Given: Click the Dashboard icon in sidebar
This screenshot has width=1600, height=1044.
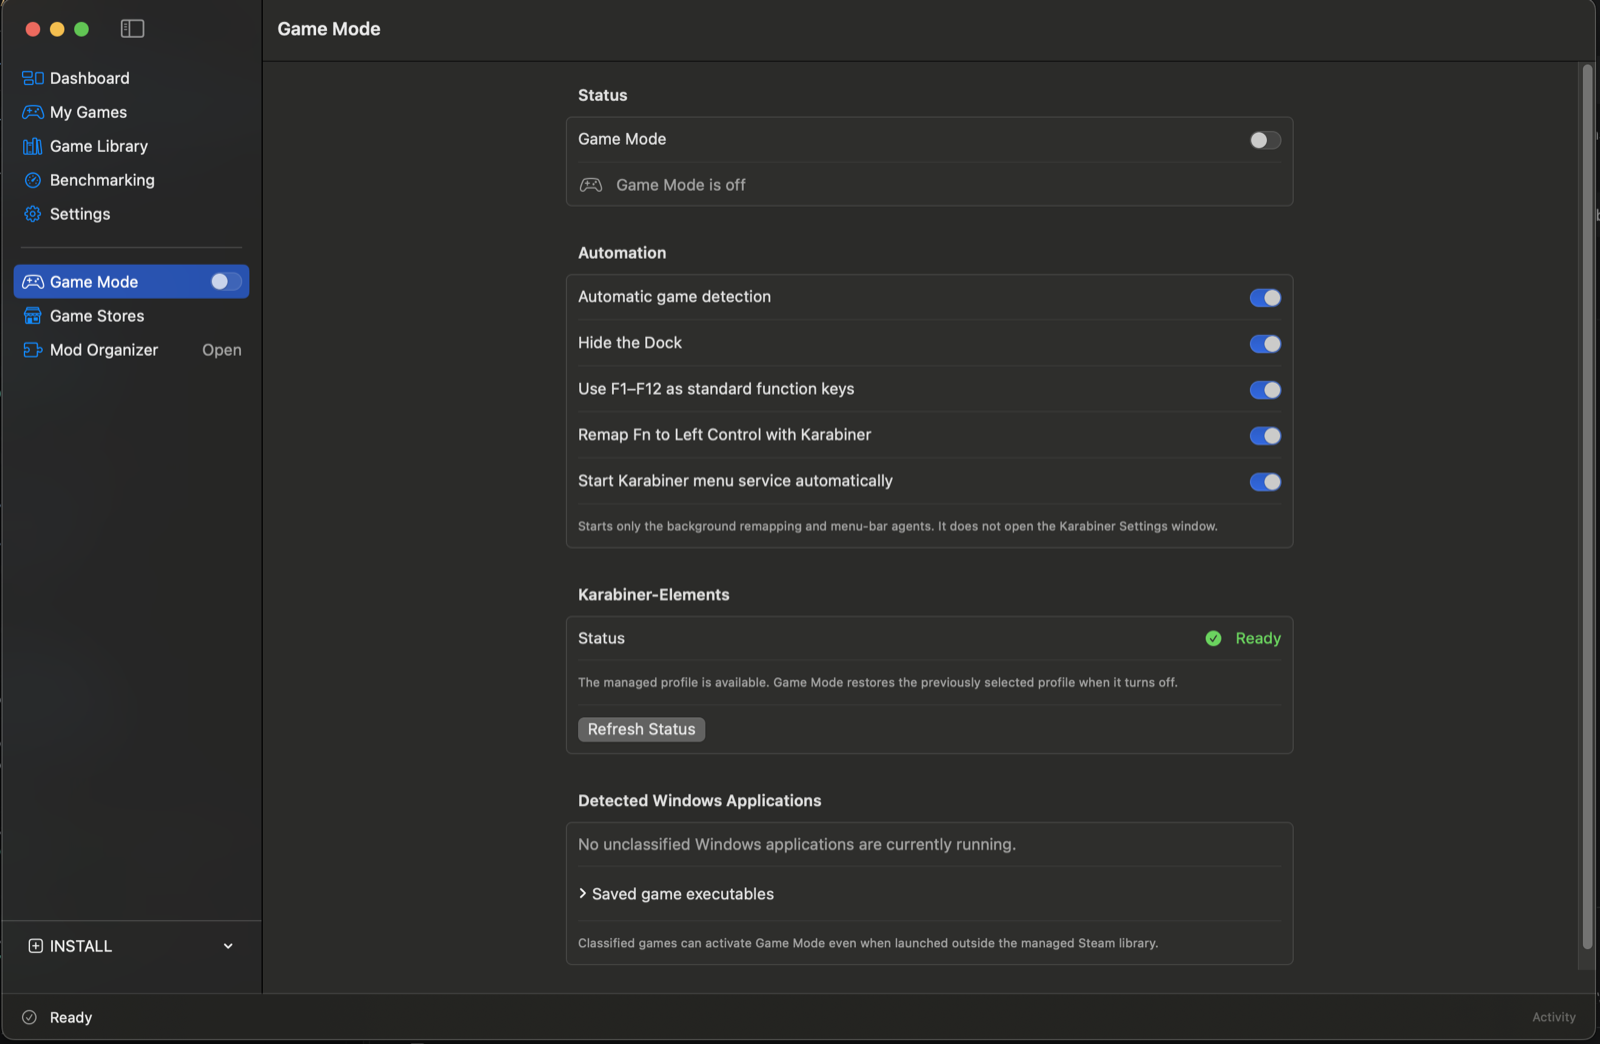Looking at the screenshot, I should tap(33, 78).
